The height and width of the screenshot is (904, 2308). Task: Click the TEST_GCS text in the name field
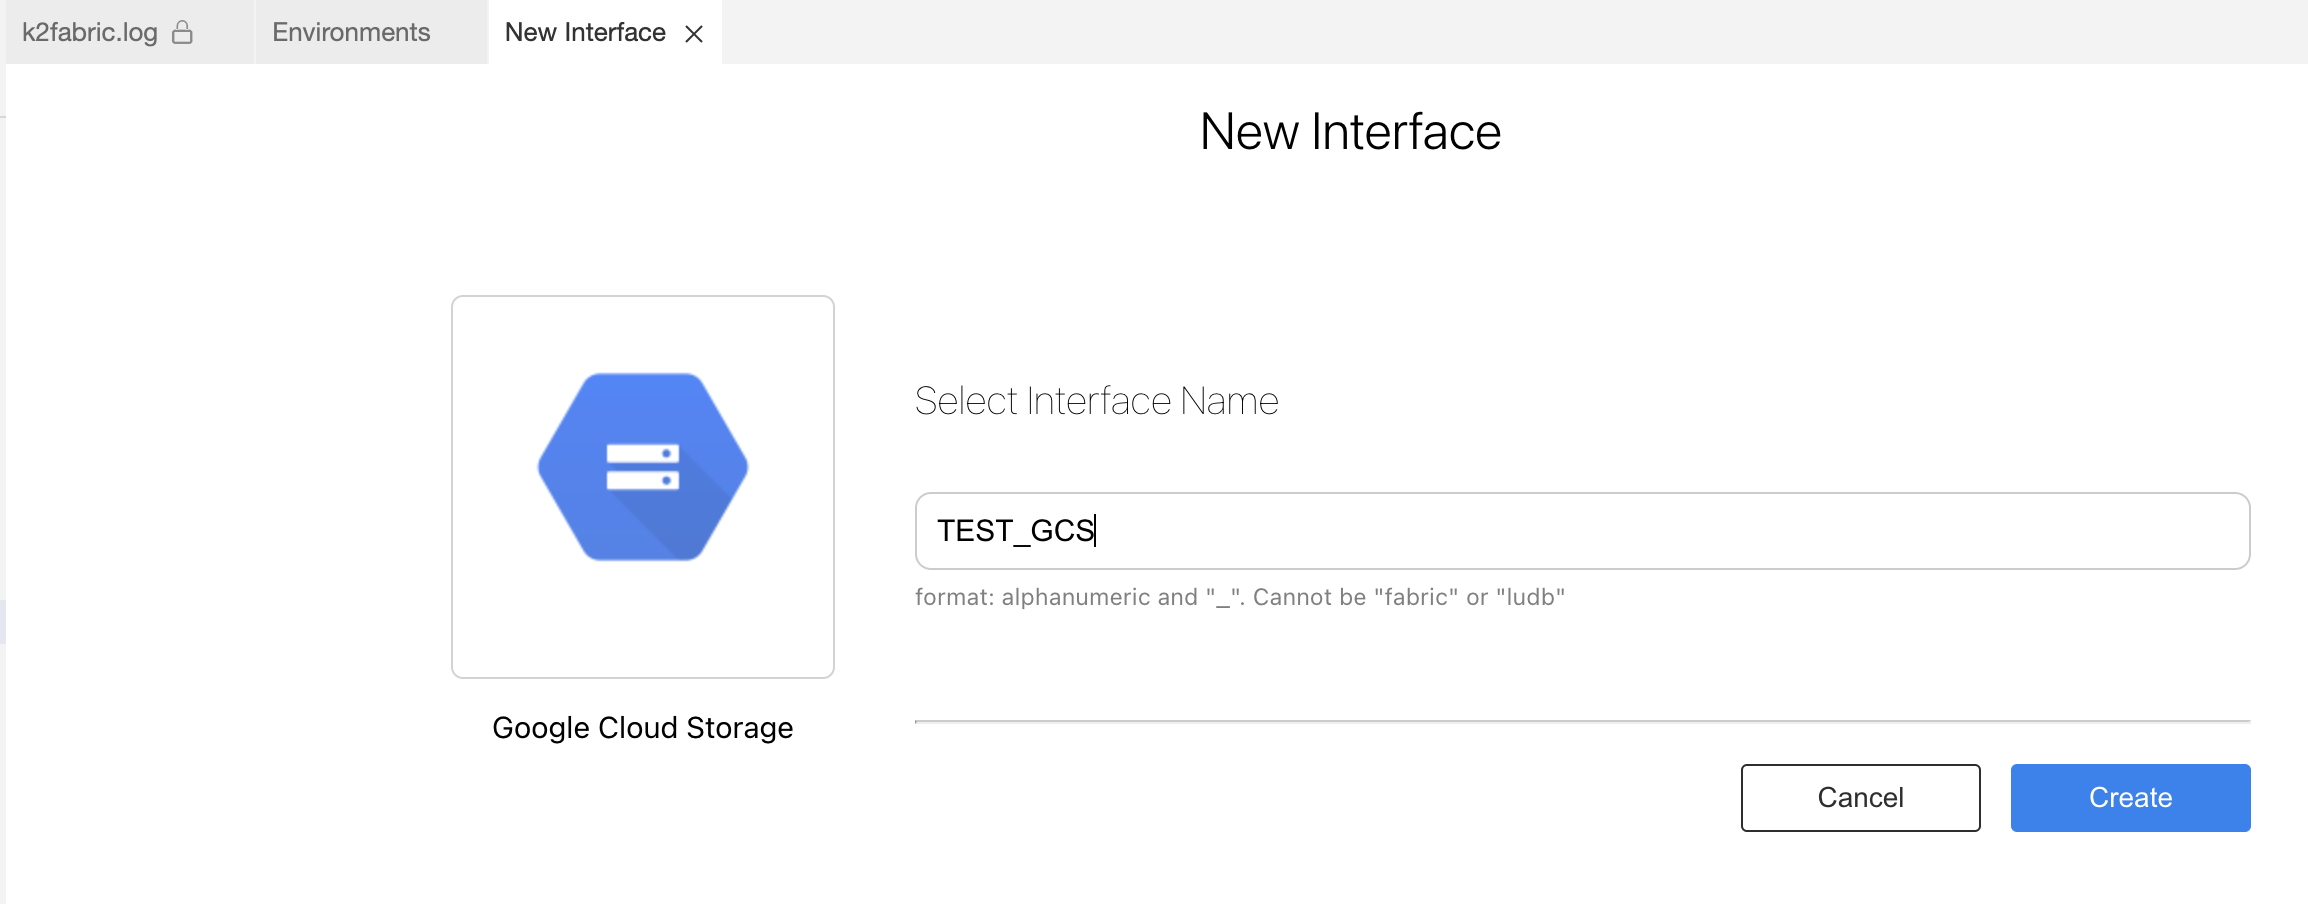(x=1014, y=531)
